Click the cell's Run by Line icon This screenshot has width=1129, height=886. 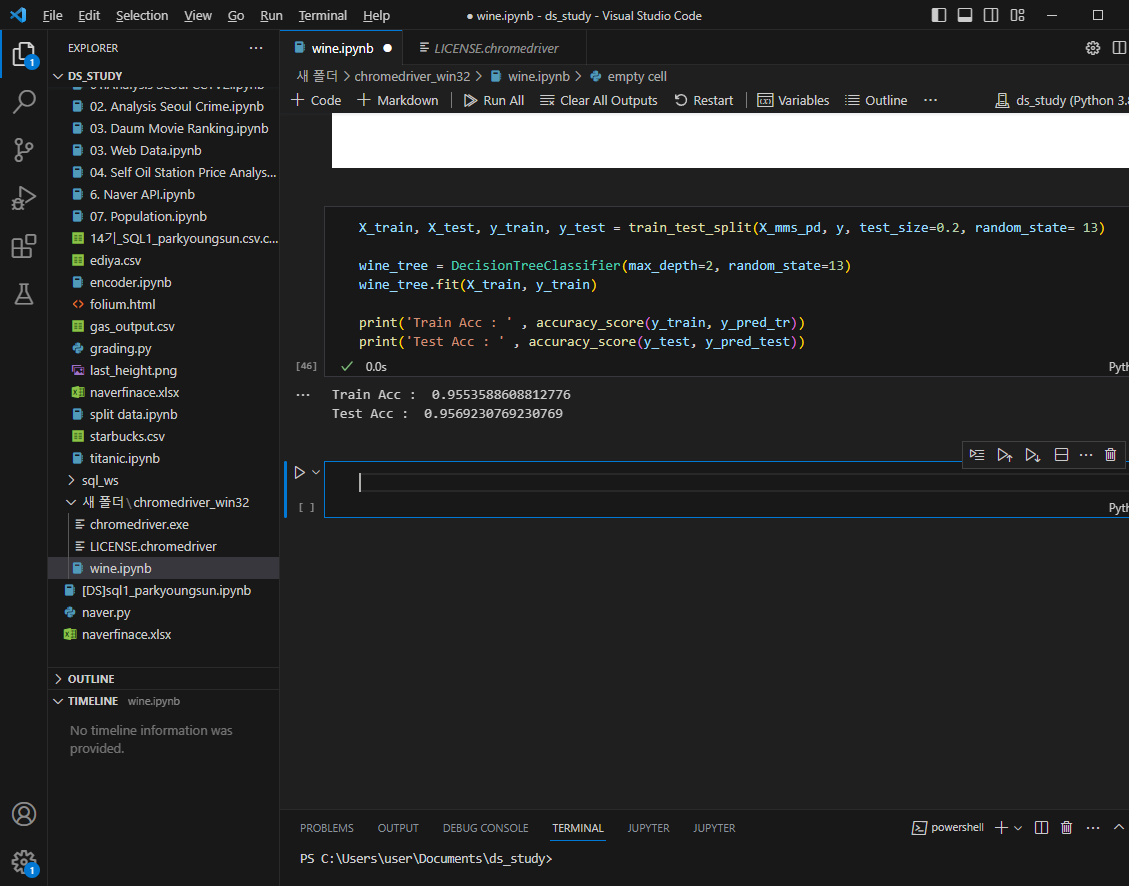tap(977, 455)
